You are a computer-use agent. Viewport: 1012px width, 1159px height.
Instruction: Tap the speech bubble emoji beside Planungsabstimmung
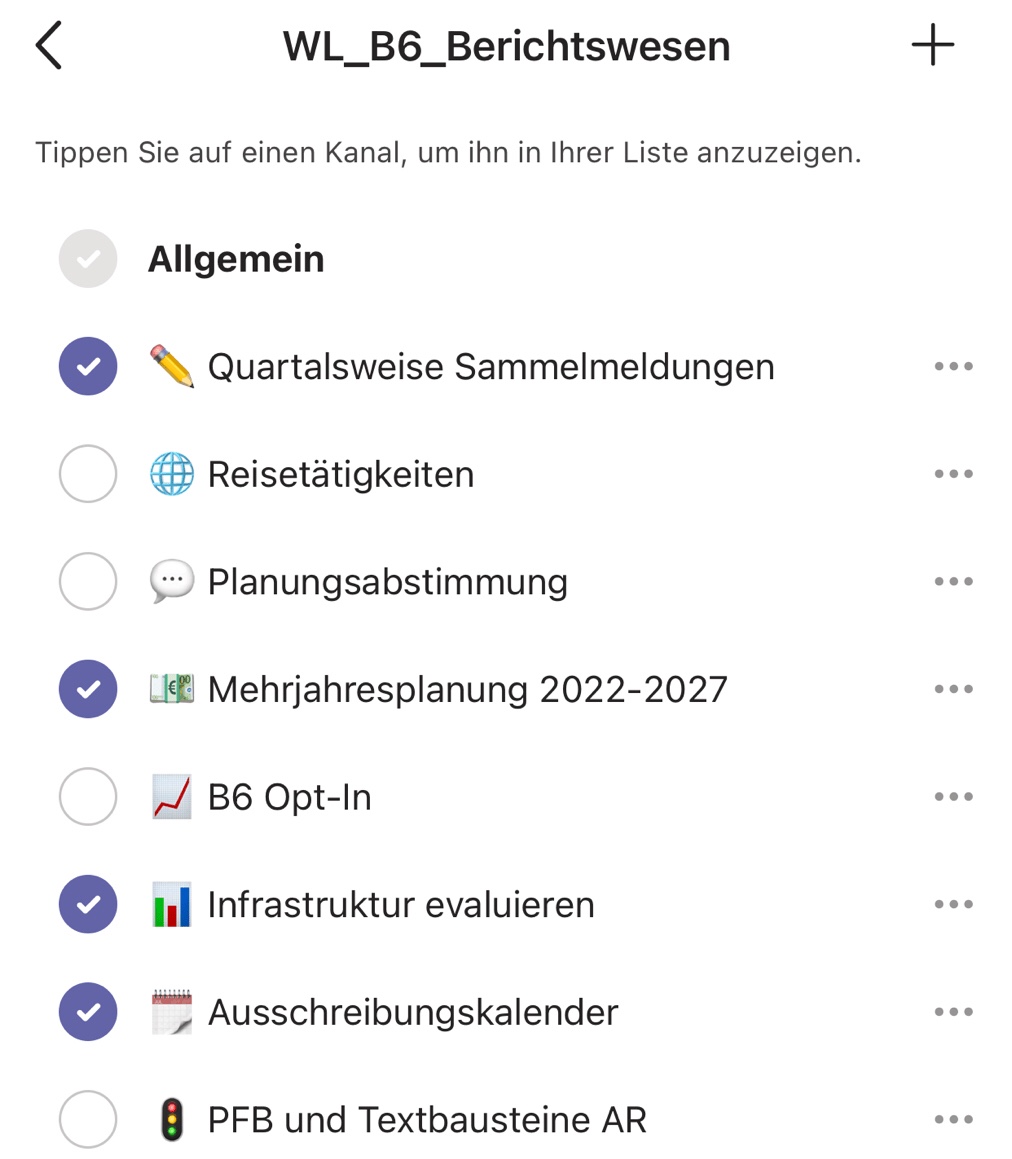(171, 582)
